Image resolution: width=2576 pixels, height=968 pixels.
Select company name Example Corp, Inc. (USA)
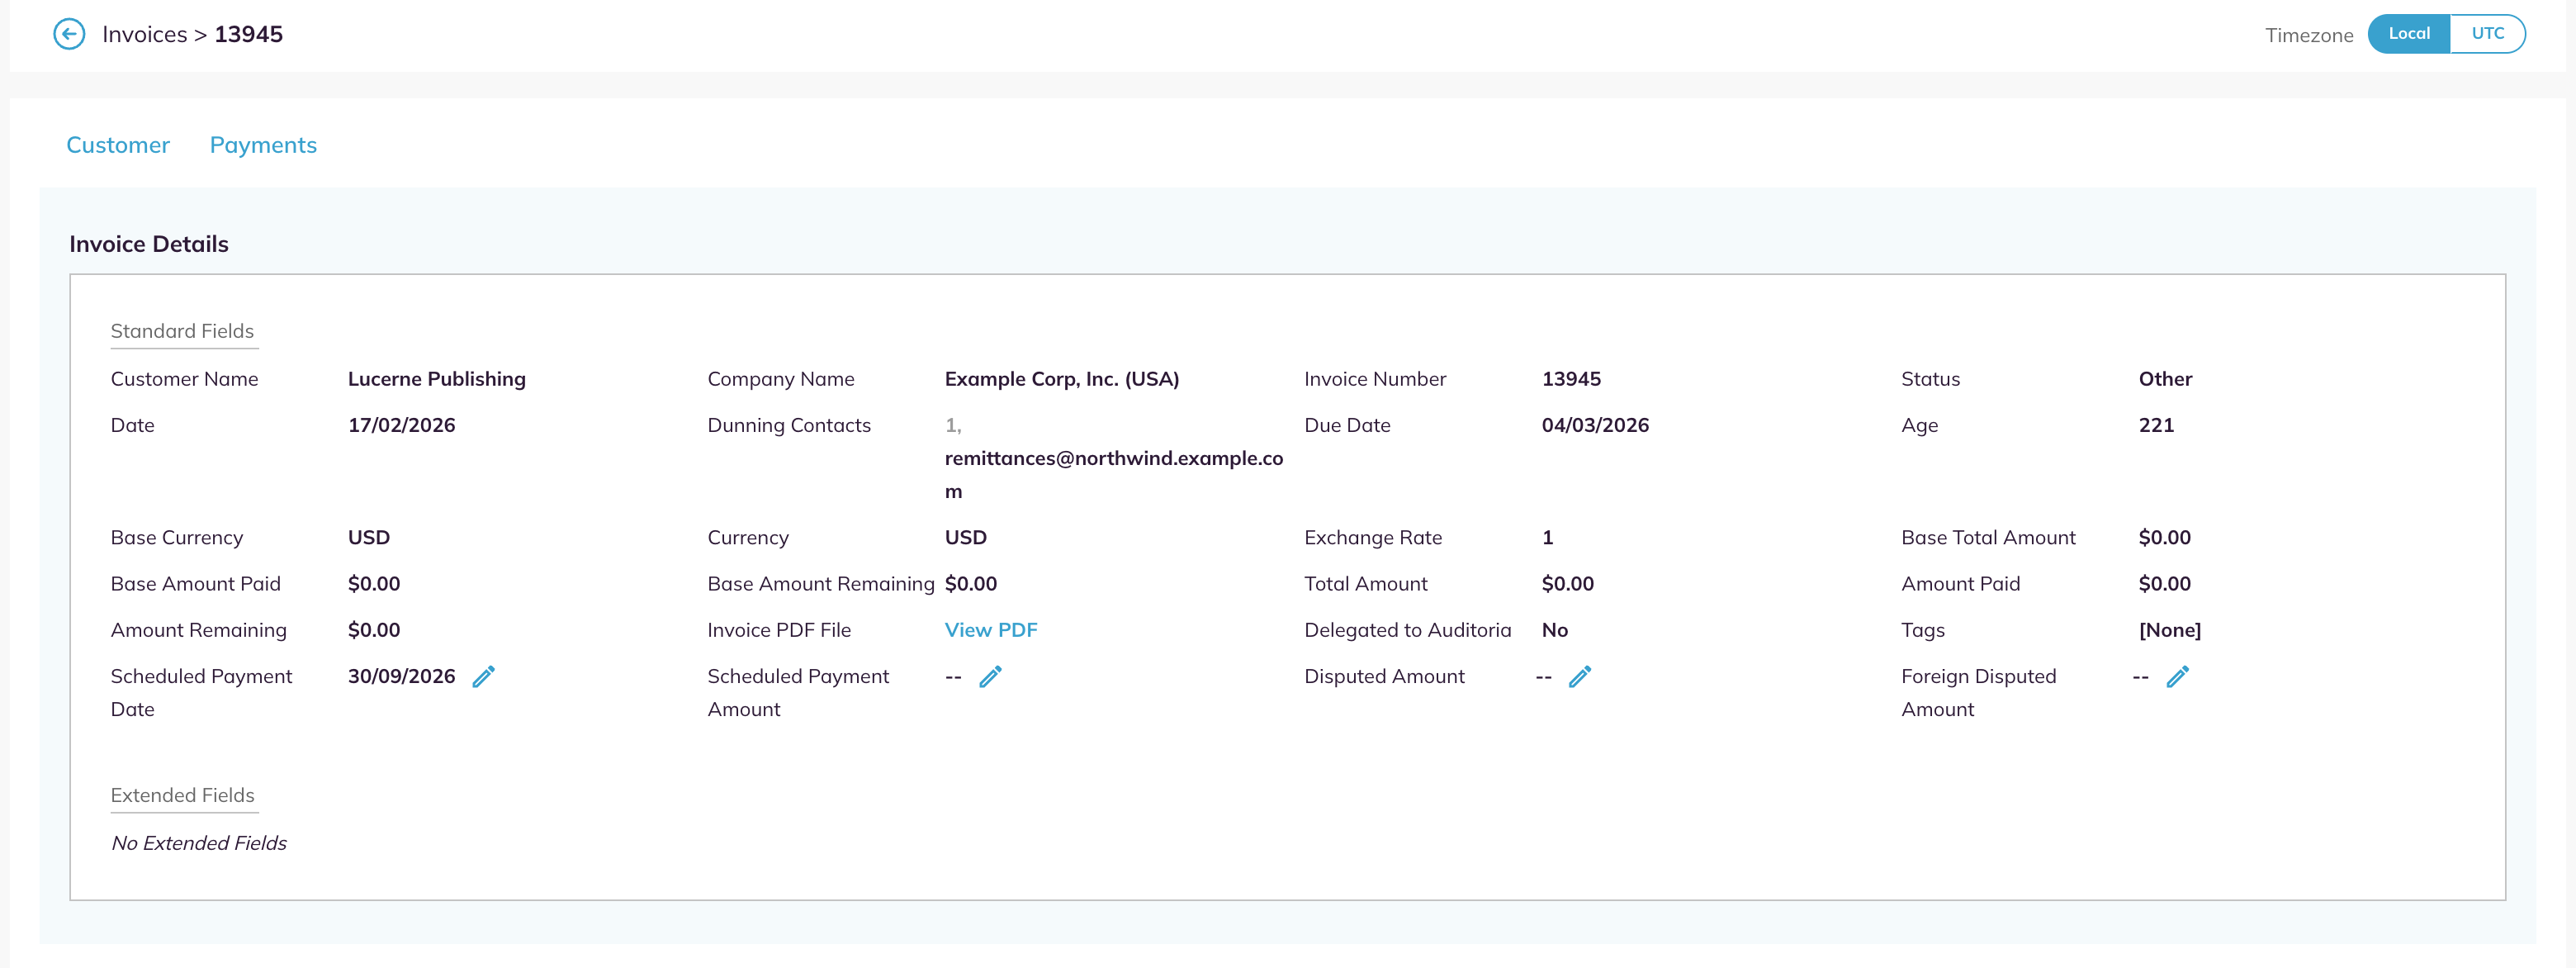(1062, 379)
